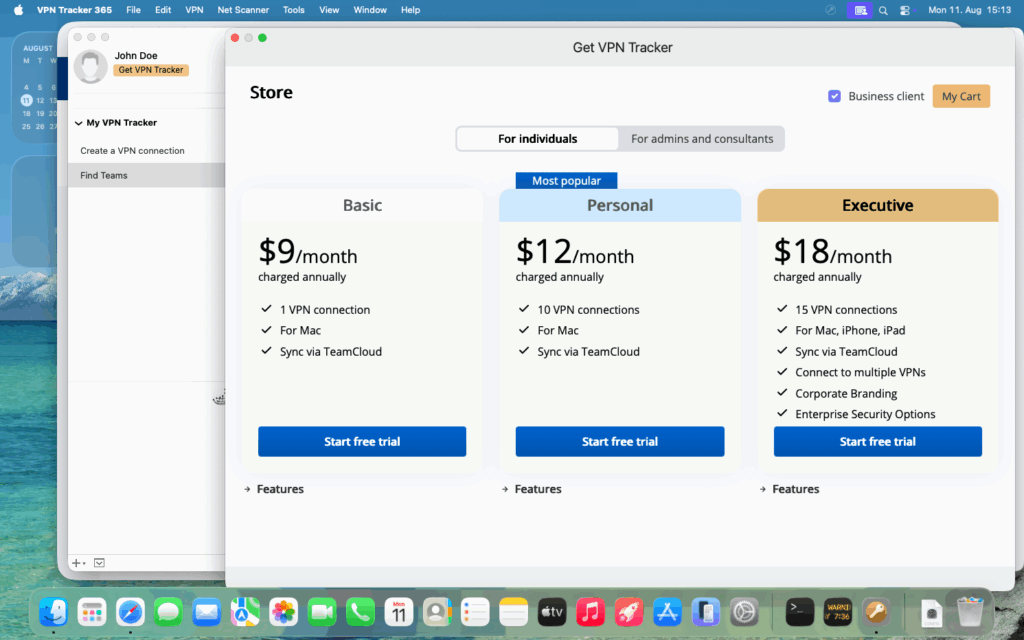The image size is (1024, 640).
Task: Open Spotlight search in menu bar
Action: tap(883, 10)
